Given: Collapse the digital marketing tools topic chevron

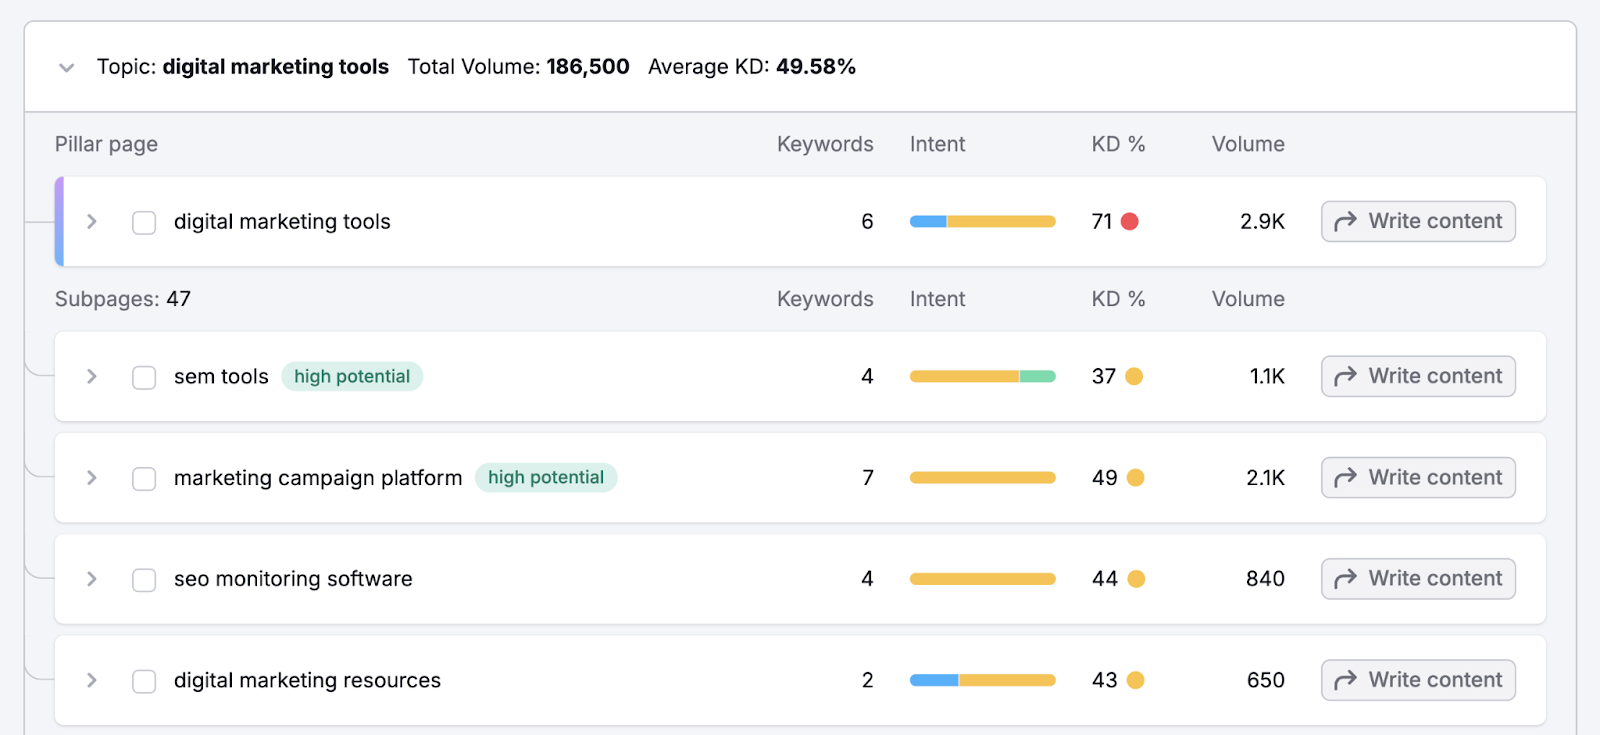Looking at the screenshot, I should 67,68.
